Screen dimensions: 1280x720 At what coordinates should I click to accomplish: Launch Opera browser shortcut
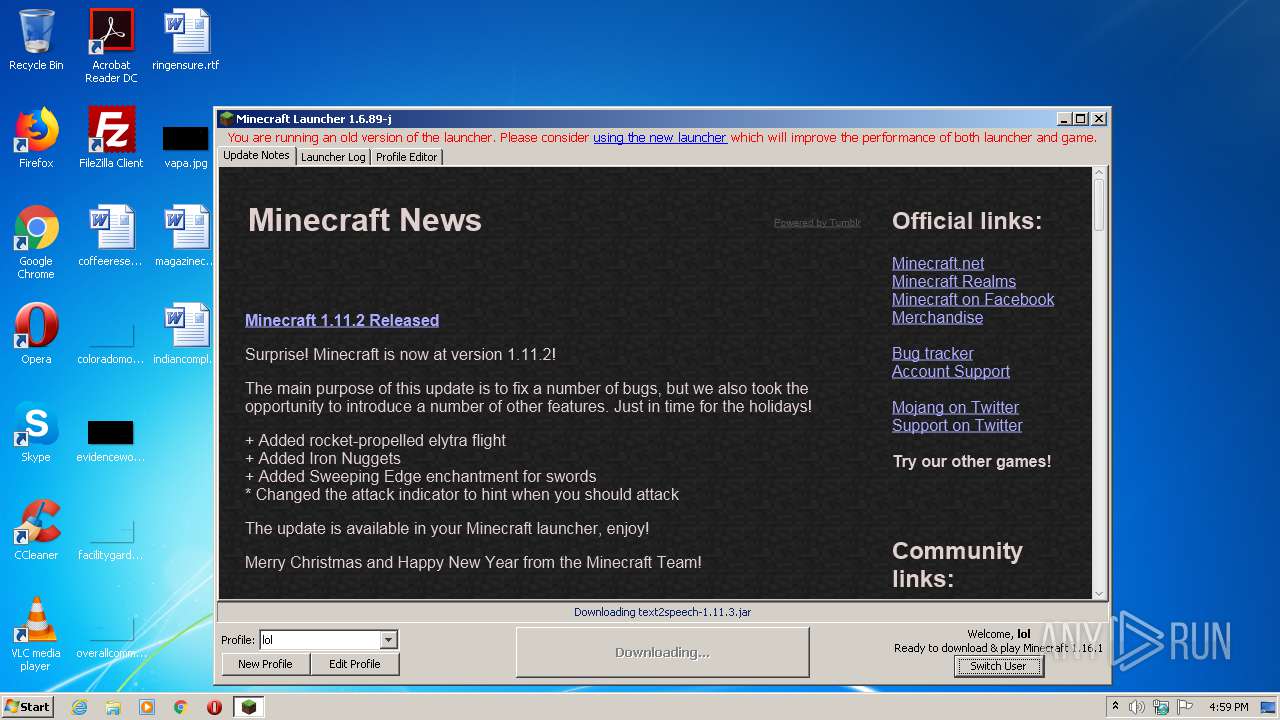tap(36, 334)
